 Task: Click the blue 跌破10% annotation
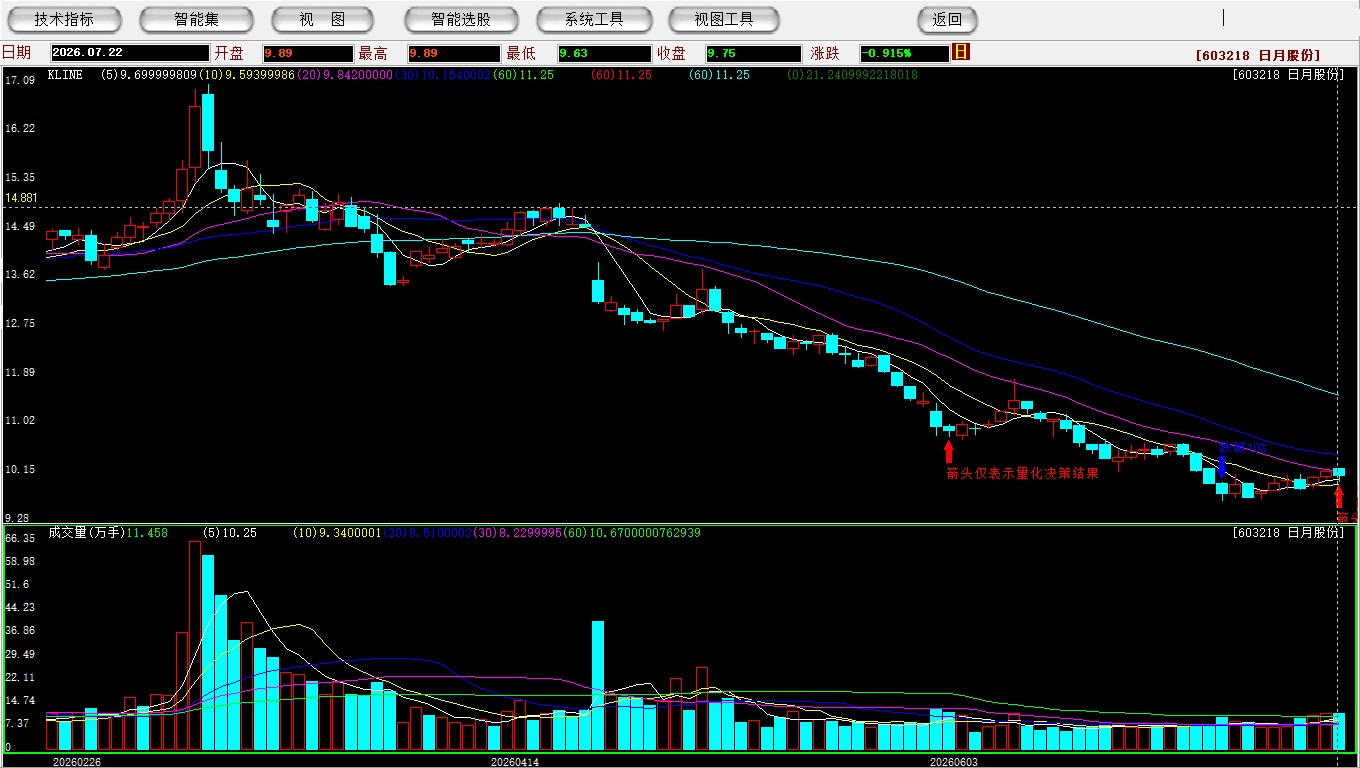(1243, 447)
